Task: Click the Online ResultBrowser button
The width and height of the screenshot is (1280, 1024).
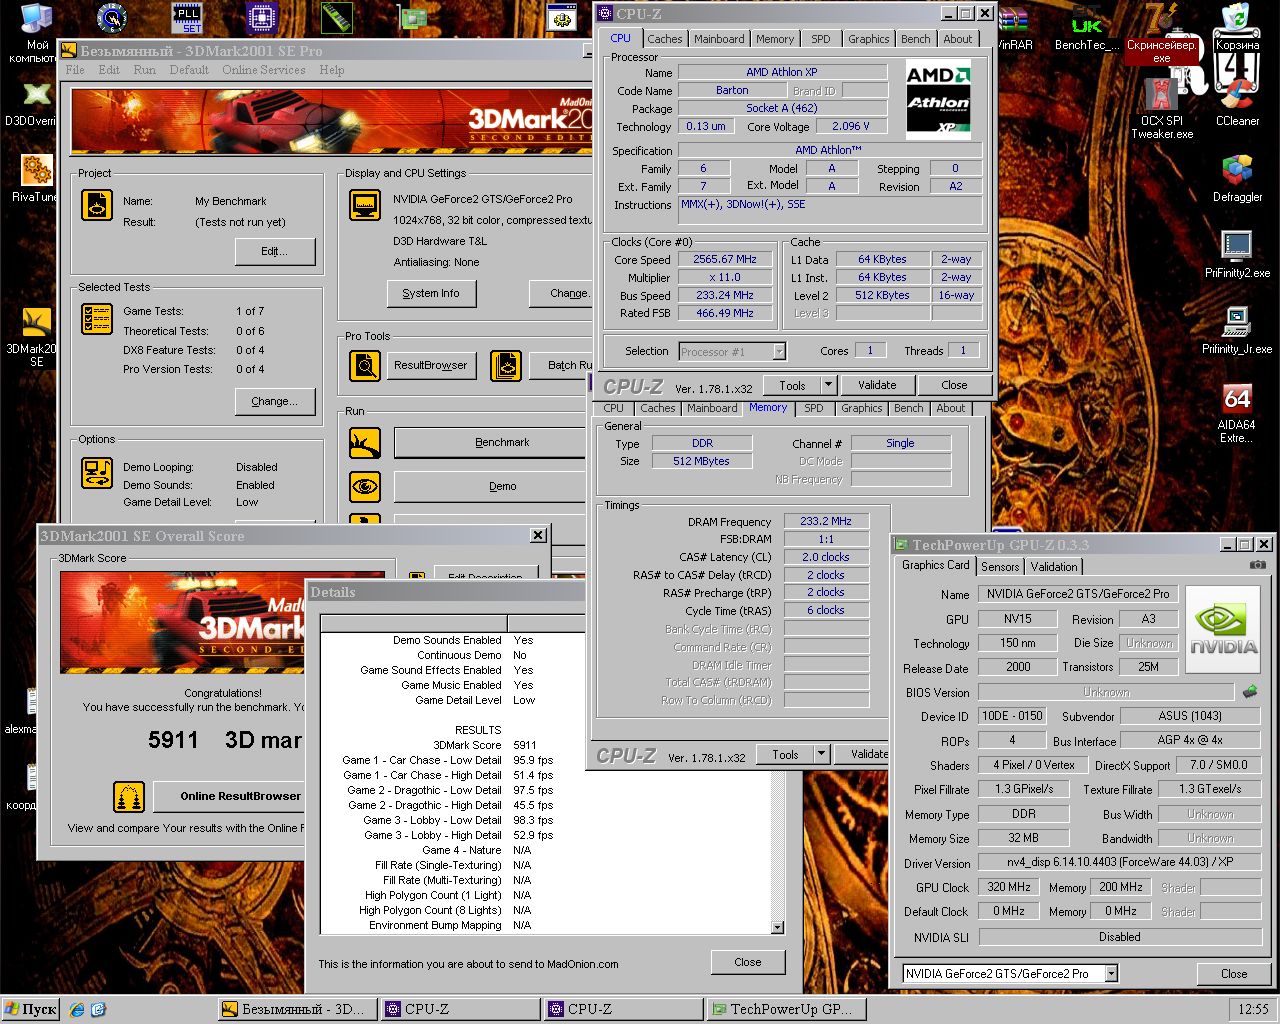Action: 229,796
